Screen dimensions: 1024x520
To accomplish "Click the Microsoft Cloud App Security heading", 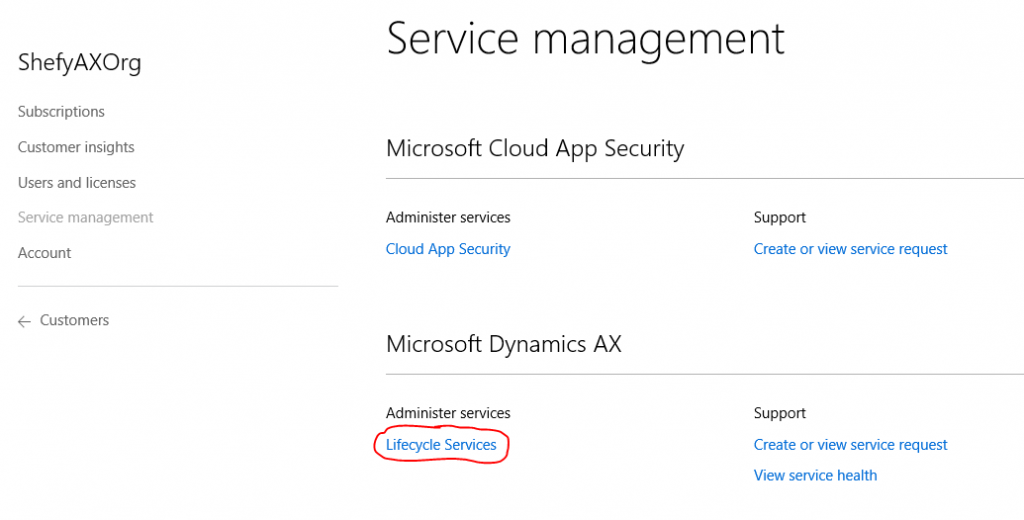I will tap(535, 149).
